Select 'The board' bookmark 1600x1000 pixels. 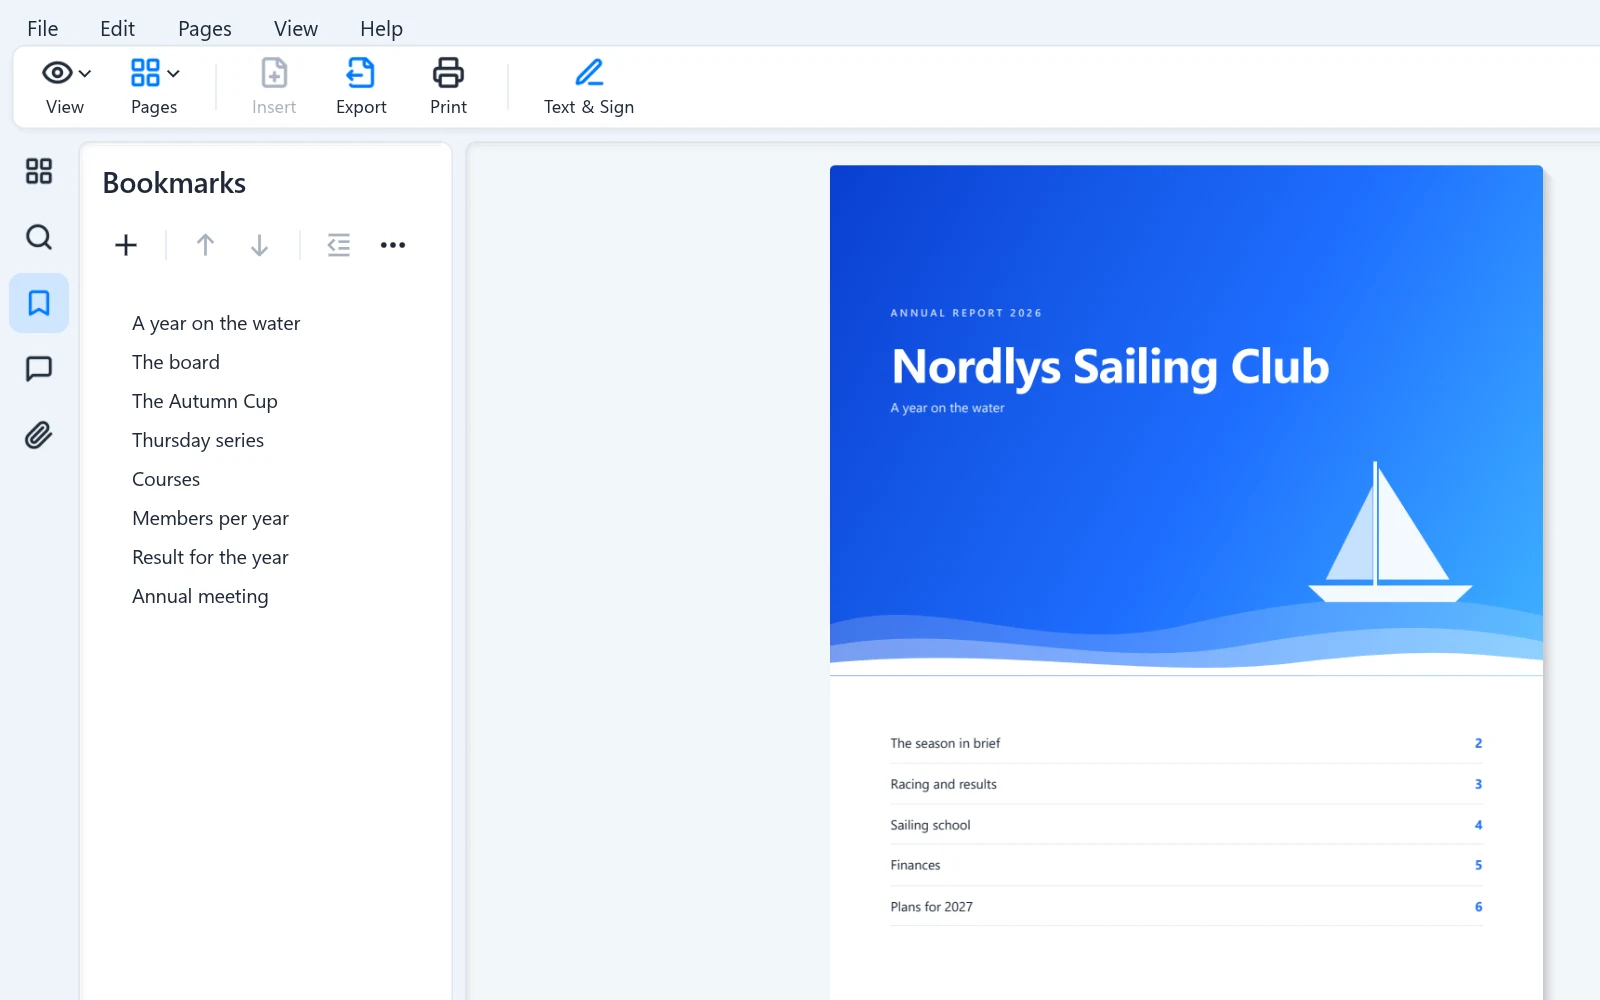(x=176, y=362)
